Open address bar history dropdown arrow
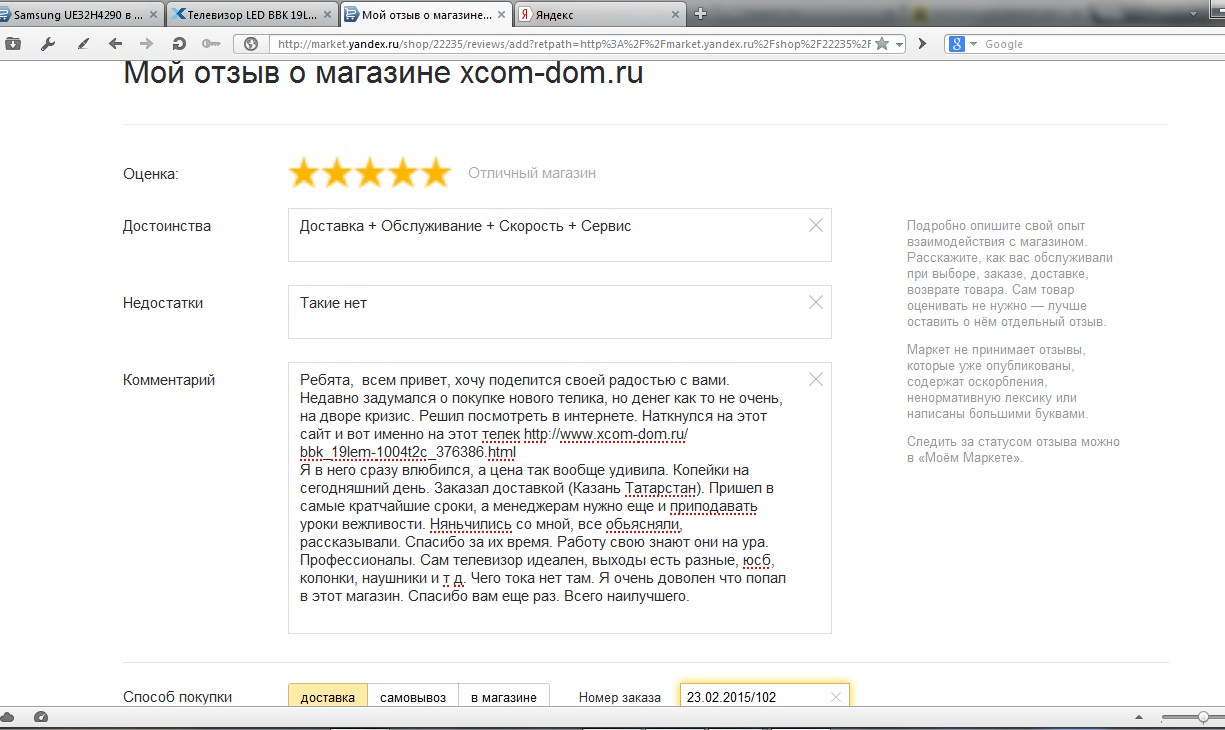The height and width of the screenshot is (730, 1225). tap(899, 44)
